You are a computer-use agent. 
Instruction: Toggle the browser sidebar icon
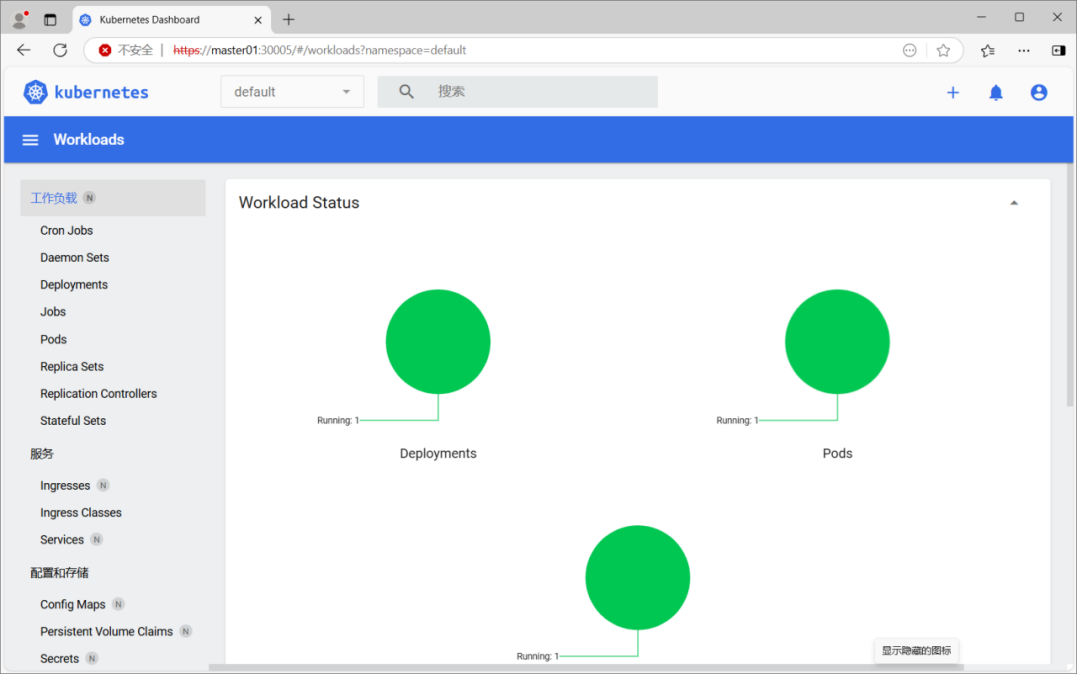[x=1059, y=50]
